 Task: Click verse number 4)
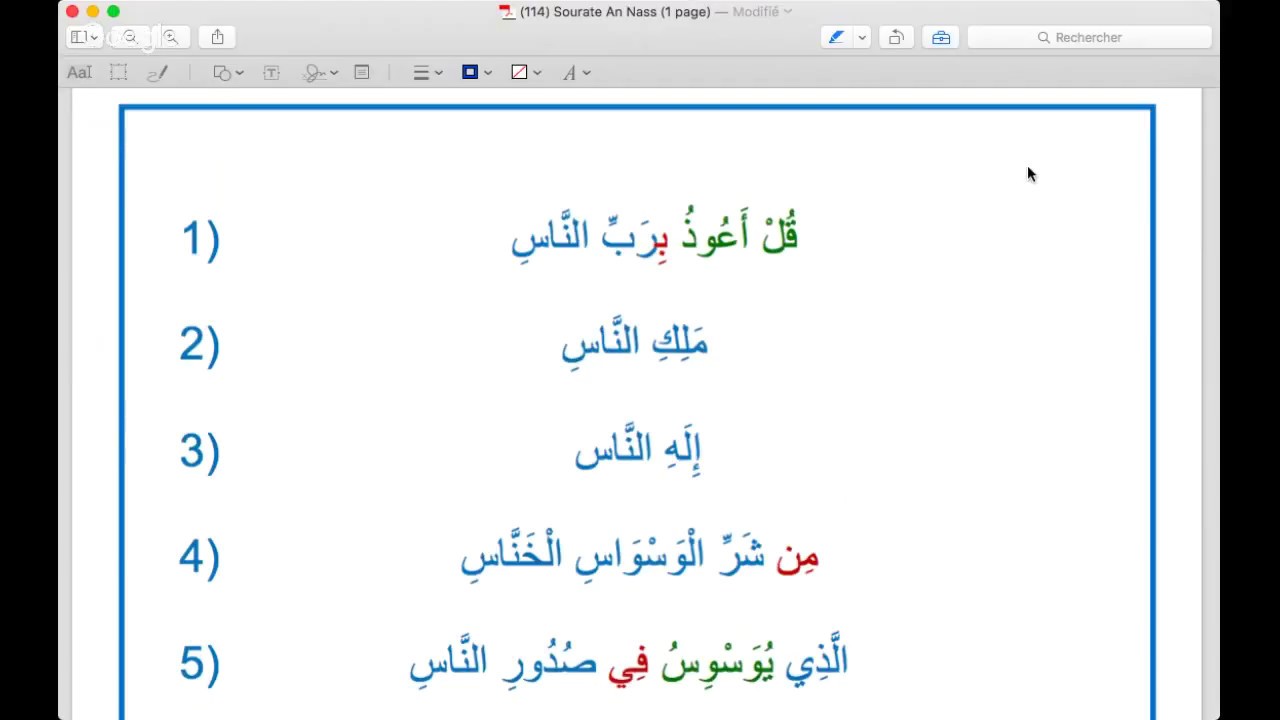[200, 557]
